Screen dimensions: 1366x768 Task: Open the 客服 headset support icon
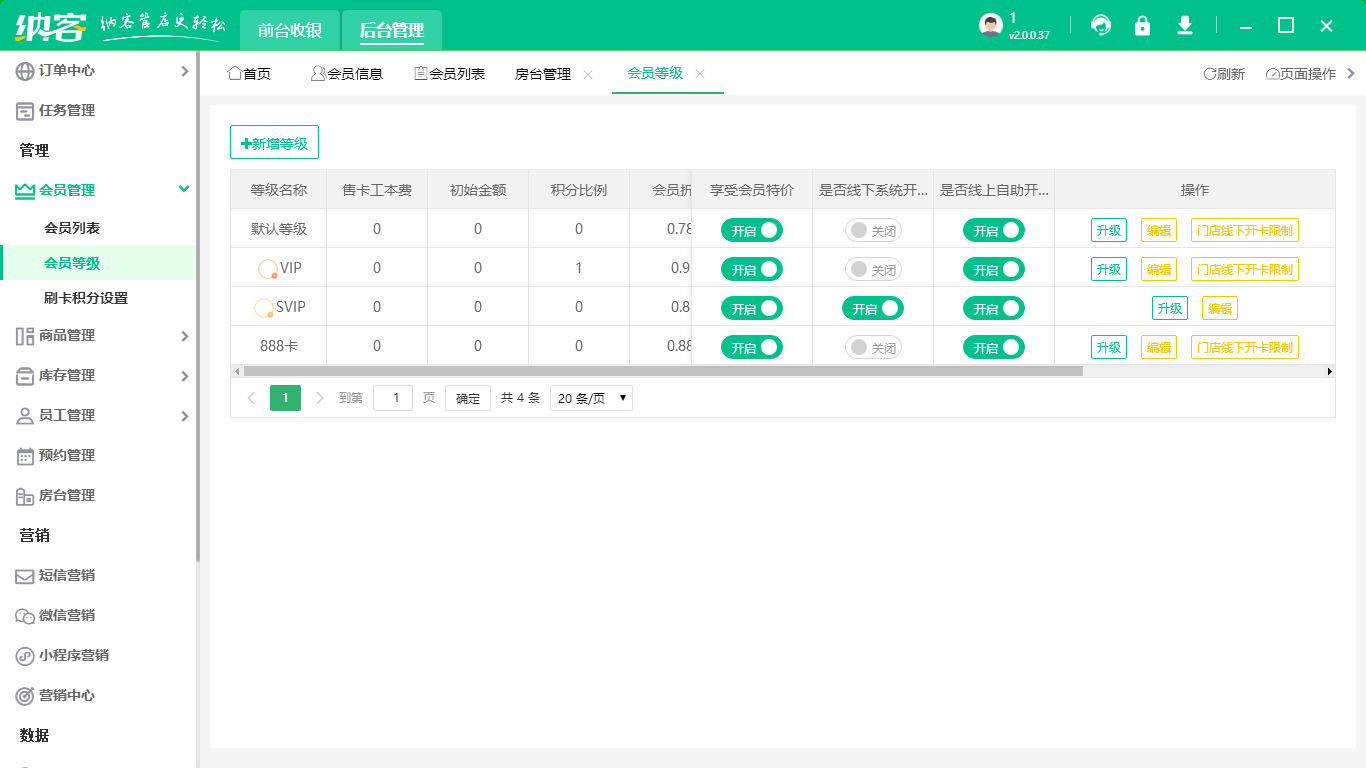point(1101,26)
